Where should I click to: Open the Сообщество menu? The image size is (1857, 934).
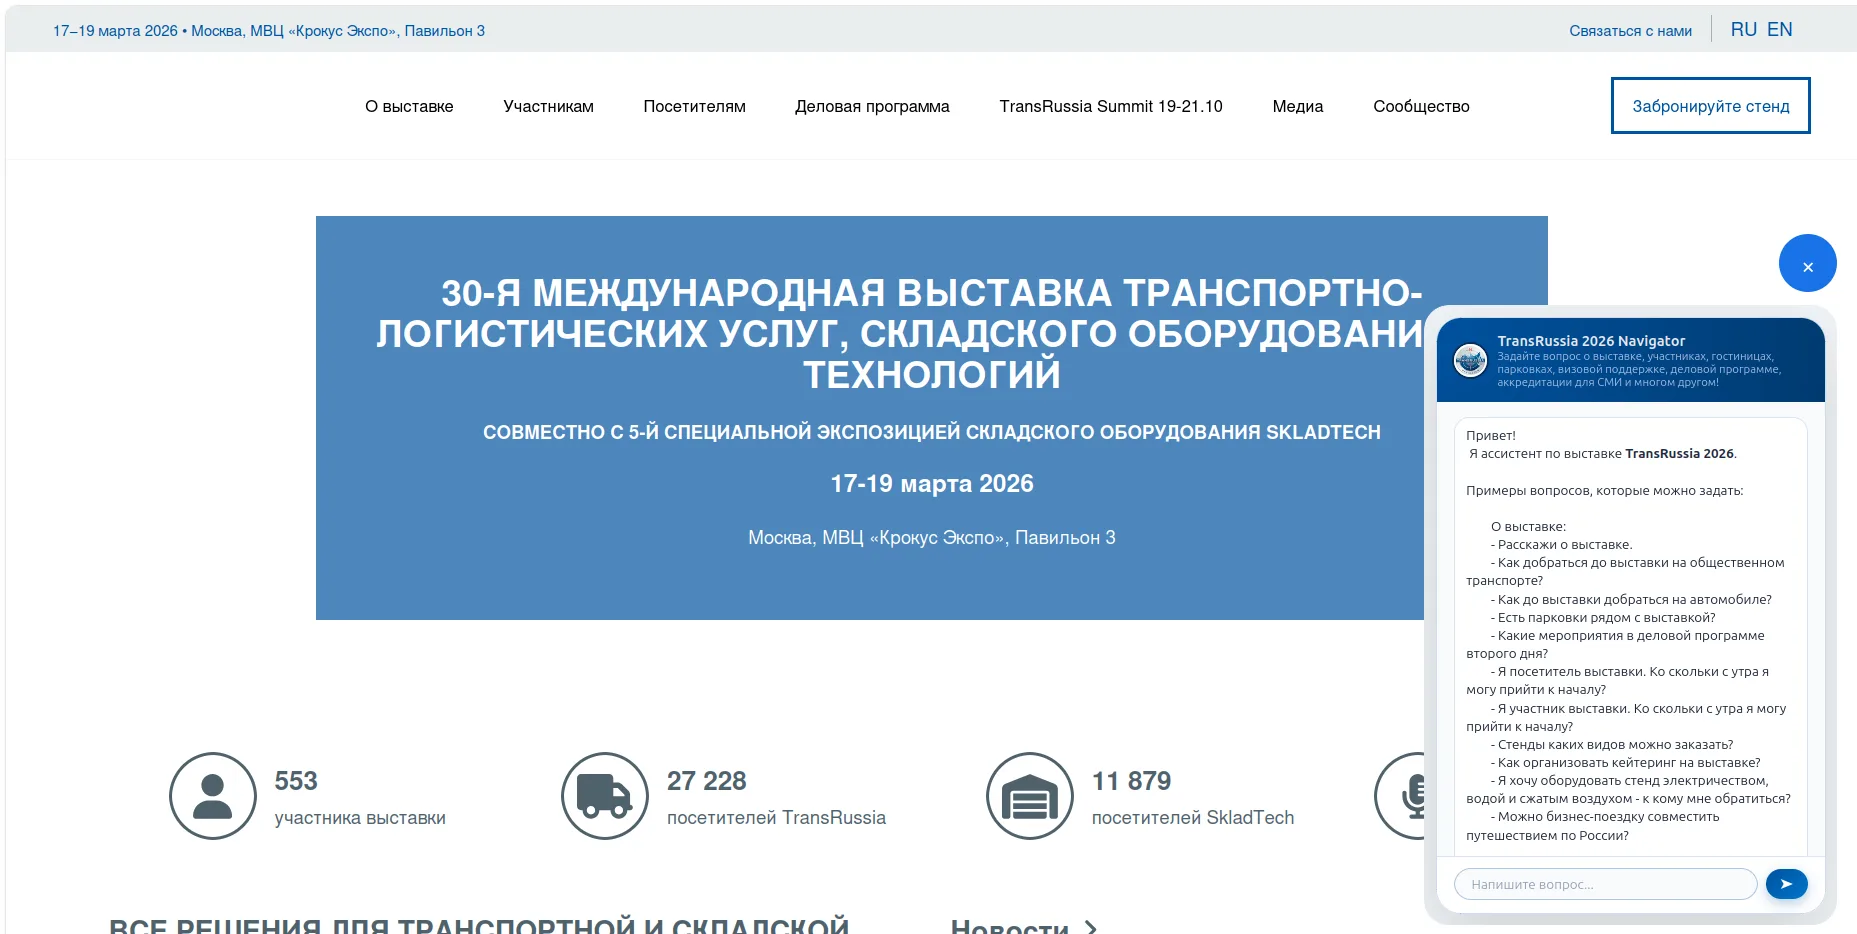click(1421, 106)
